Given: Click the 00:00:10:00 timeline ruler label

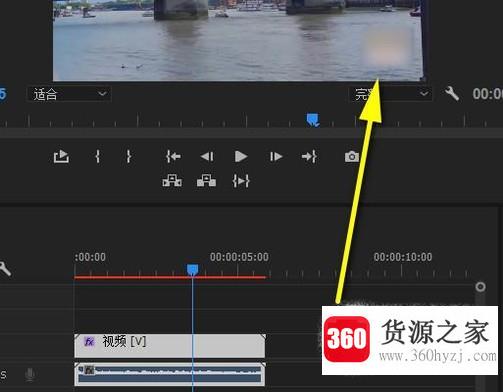Looking at the screenshot, I should tap(403, 257).
